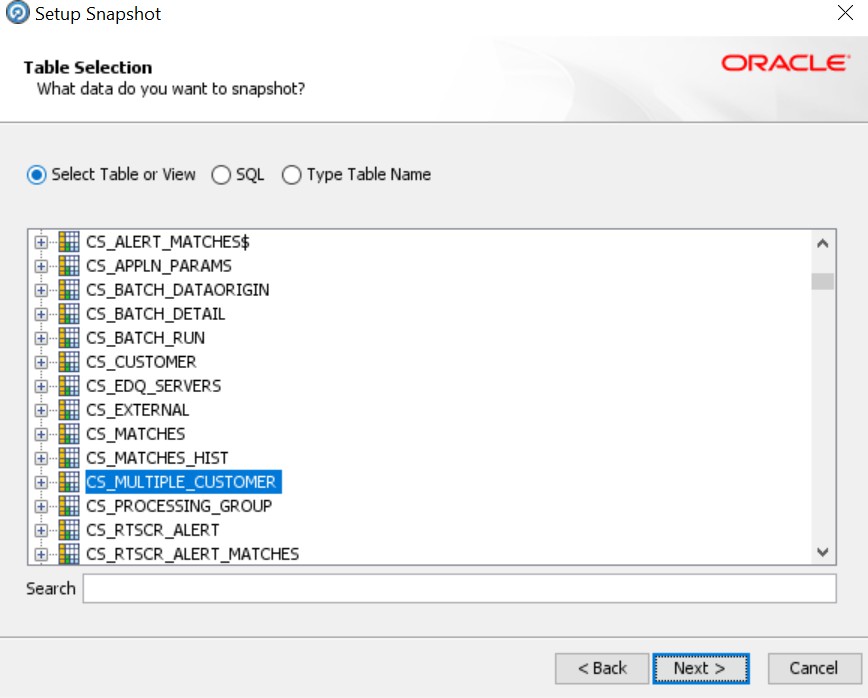Click the table icon beside CS_EXTERNAL

[x=69, y=410]
